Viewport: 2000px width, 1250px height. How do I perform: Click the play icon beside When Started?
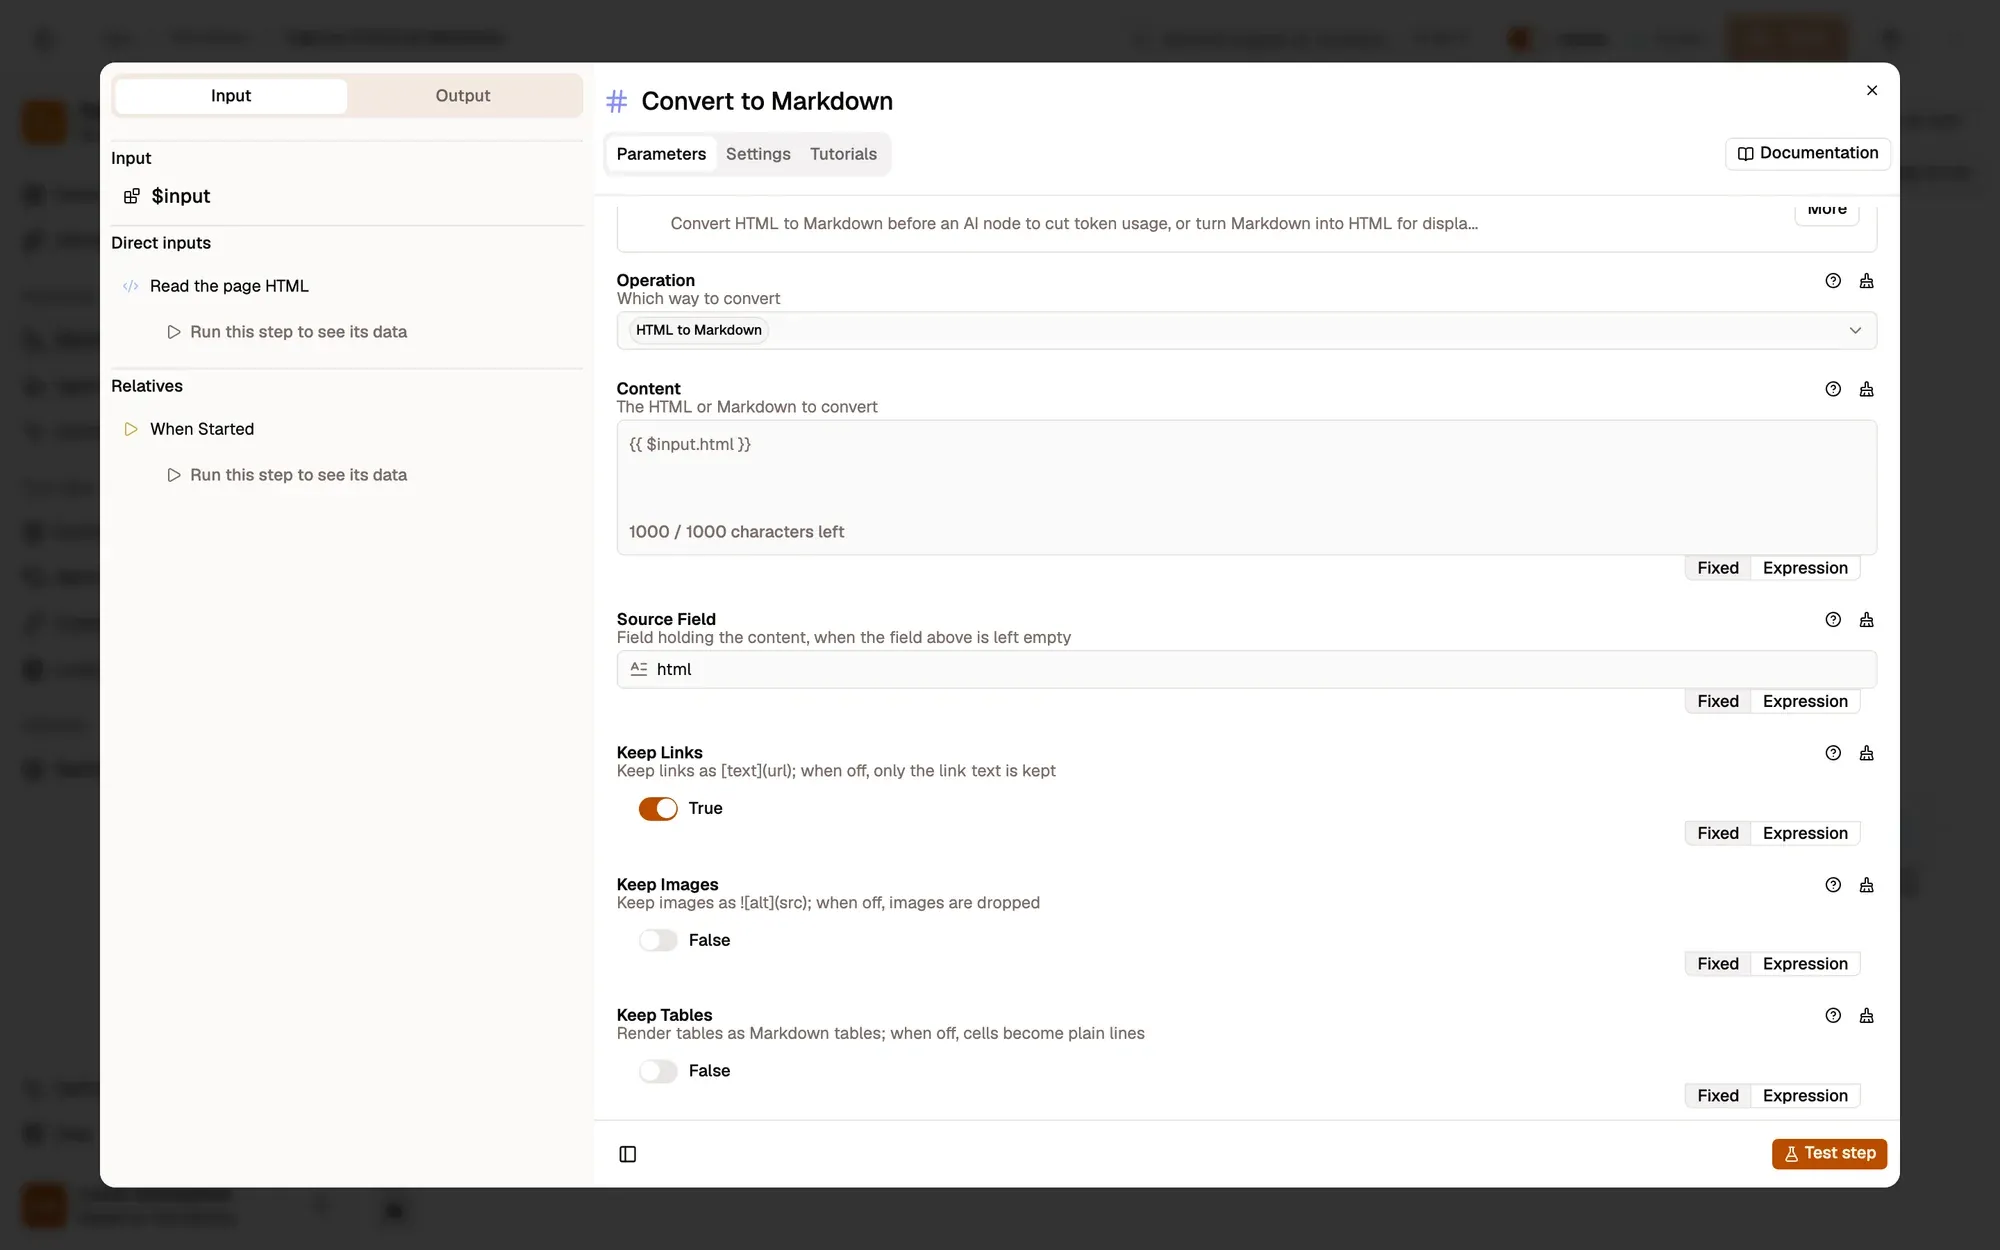(x=131, y=429)
